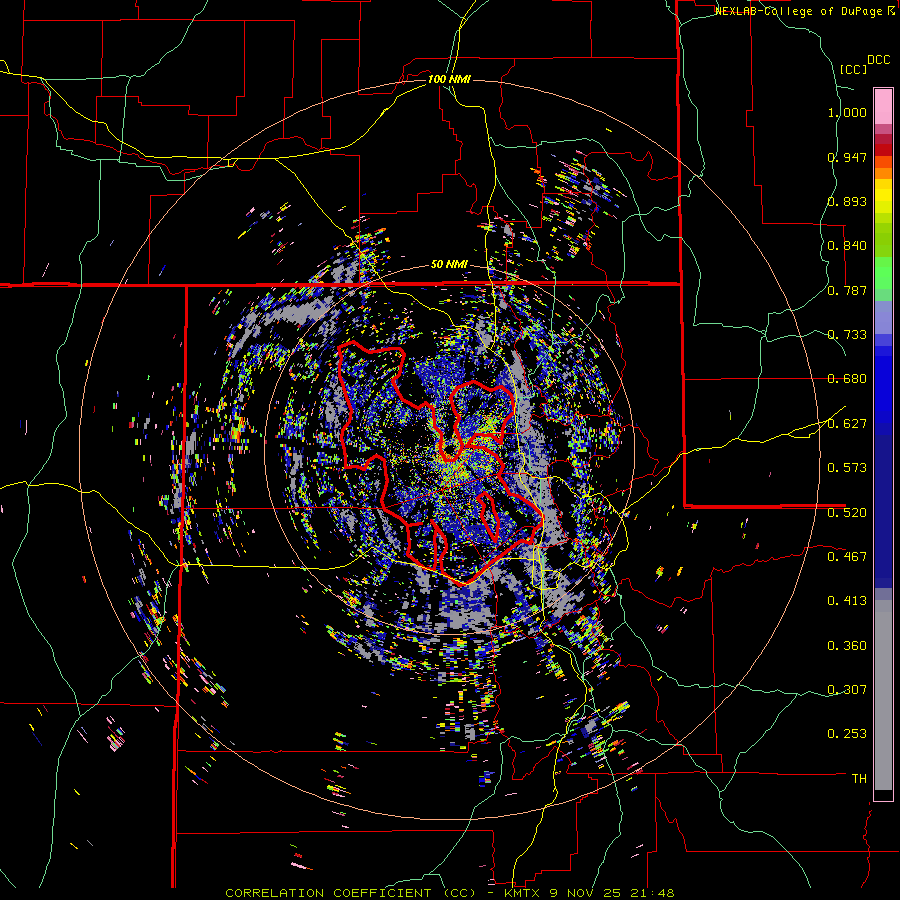Click the 100 NMI range ring label
Viewport: 900px width, 900px height.
(x=449, y=79)
